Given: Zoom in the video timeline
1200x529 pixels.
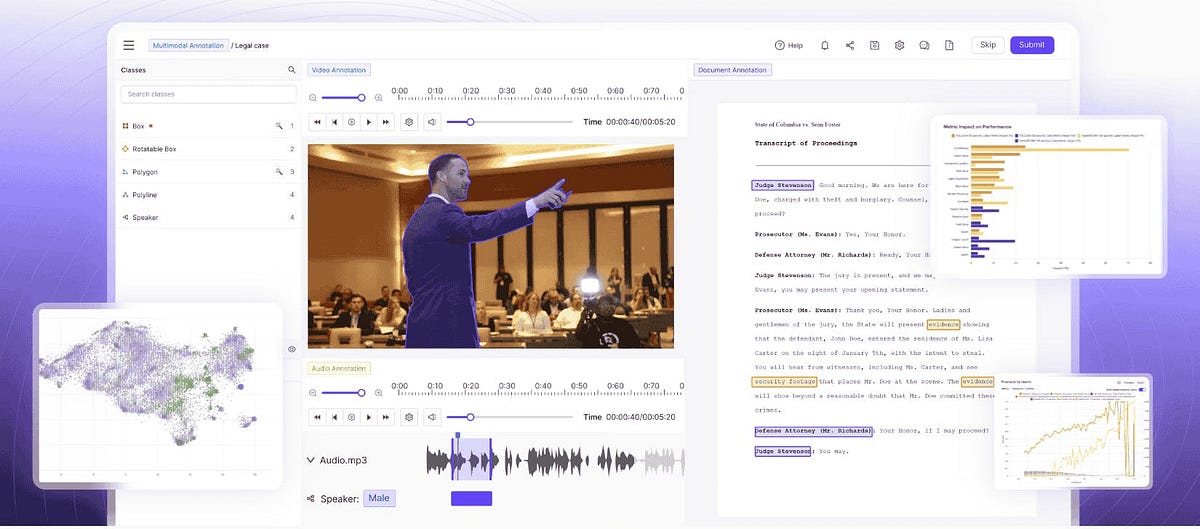Looking at the screenshot, I should click(378, 97).
